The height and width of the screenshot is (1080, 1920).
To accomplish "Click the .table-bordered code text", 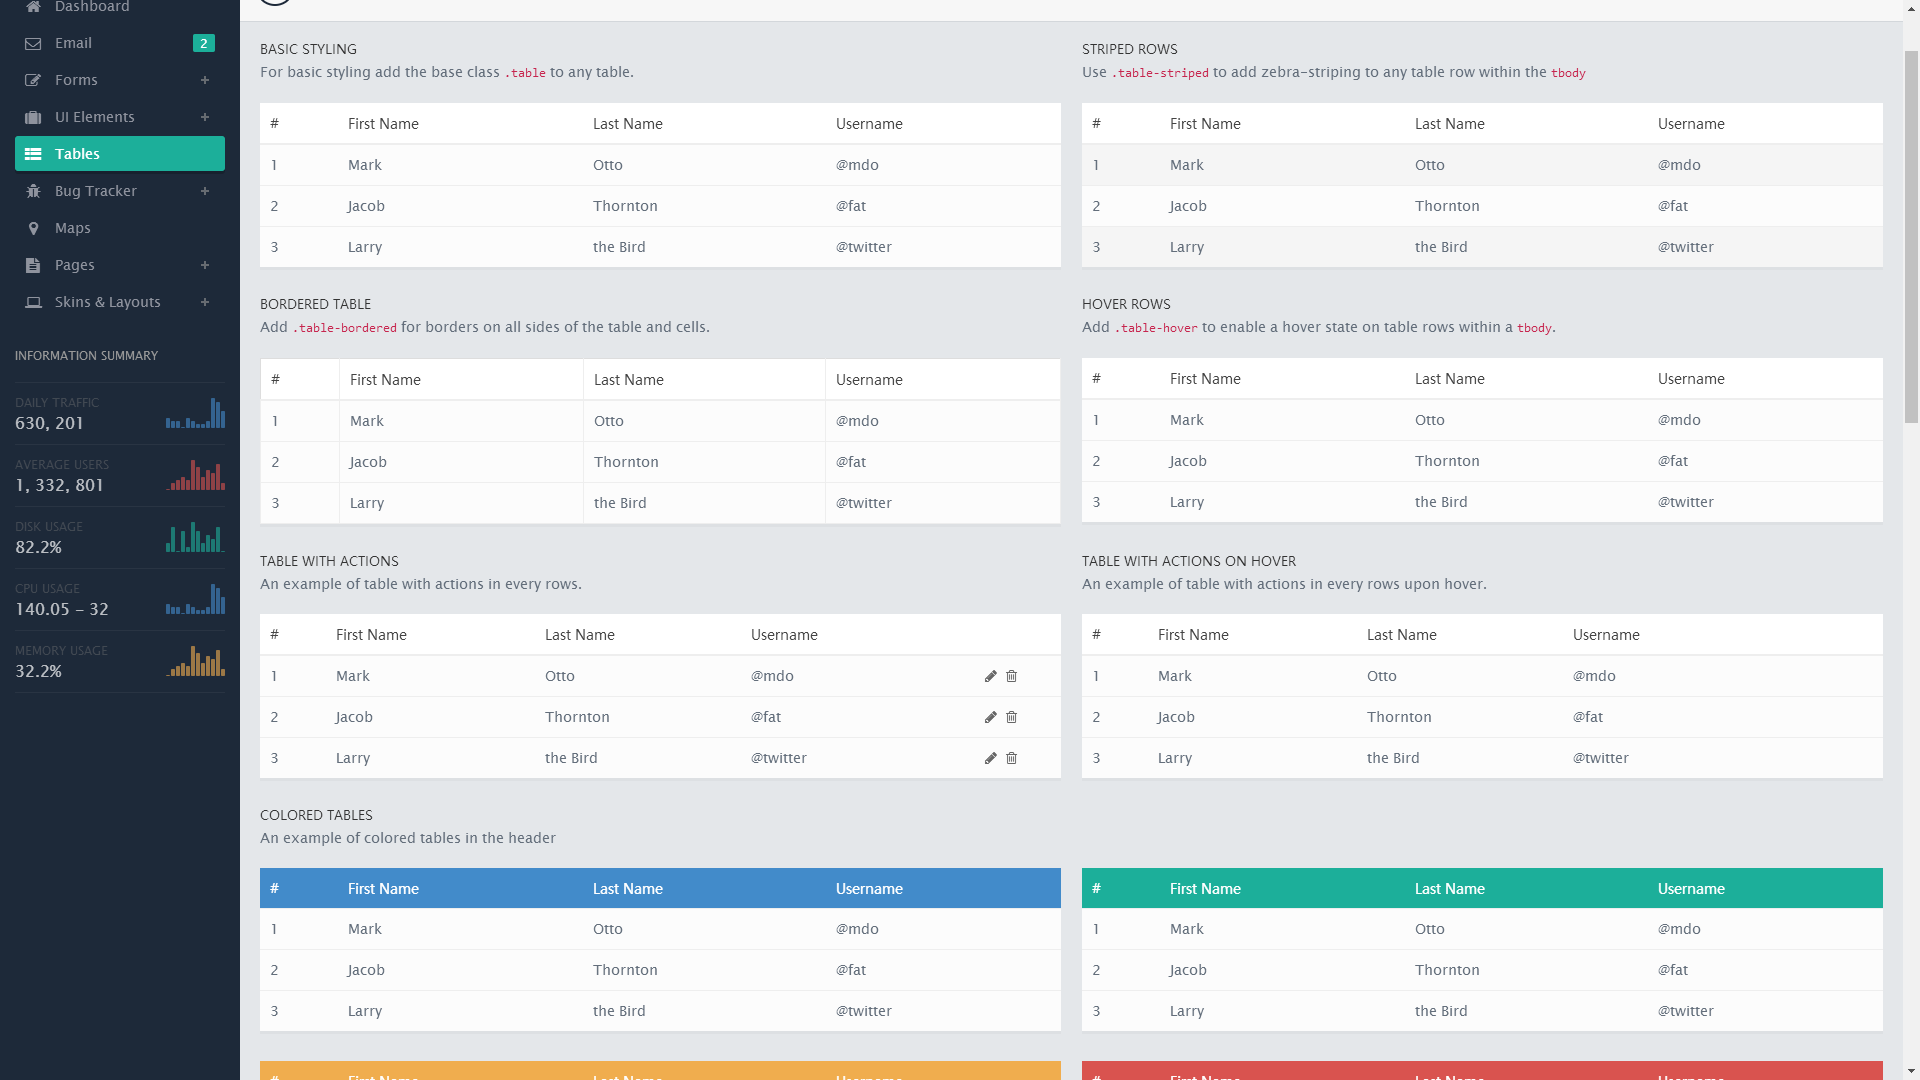I will click(x=344, y=328).
